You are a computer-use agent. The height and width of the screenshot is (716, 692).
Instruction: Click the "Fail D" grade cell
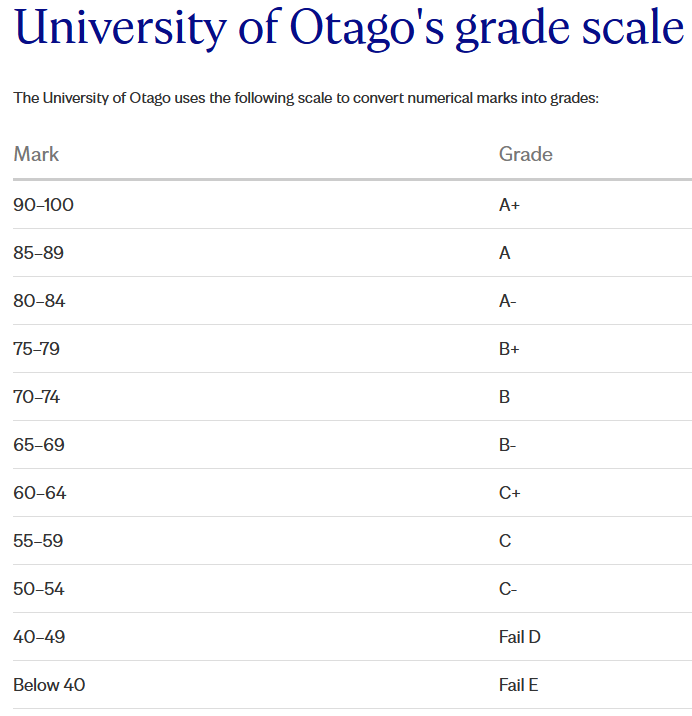pos(519,637)
